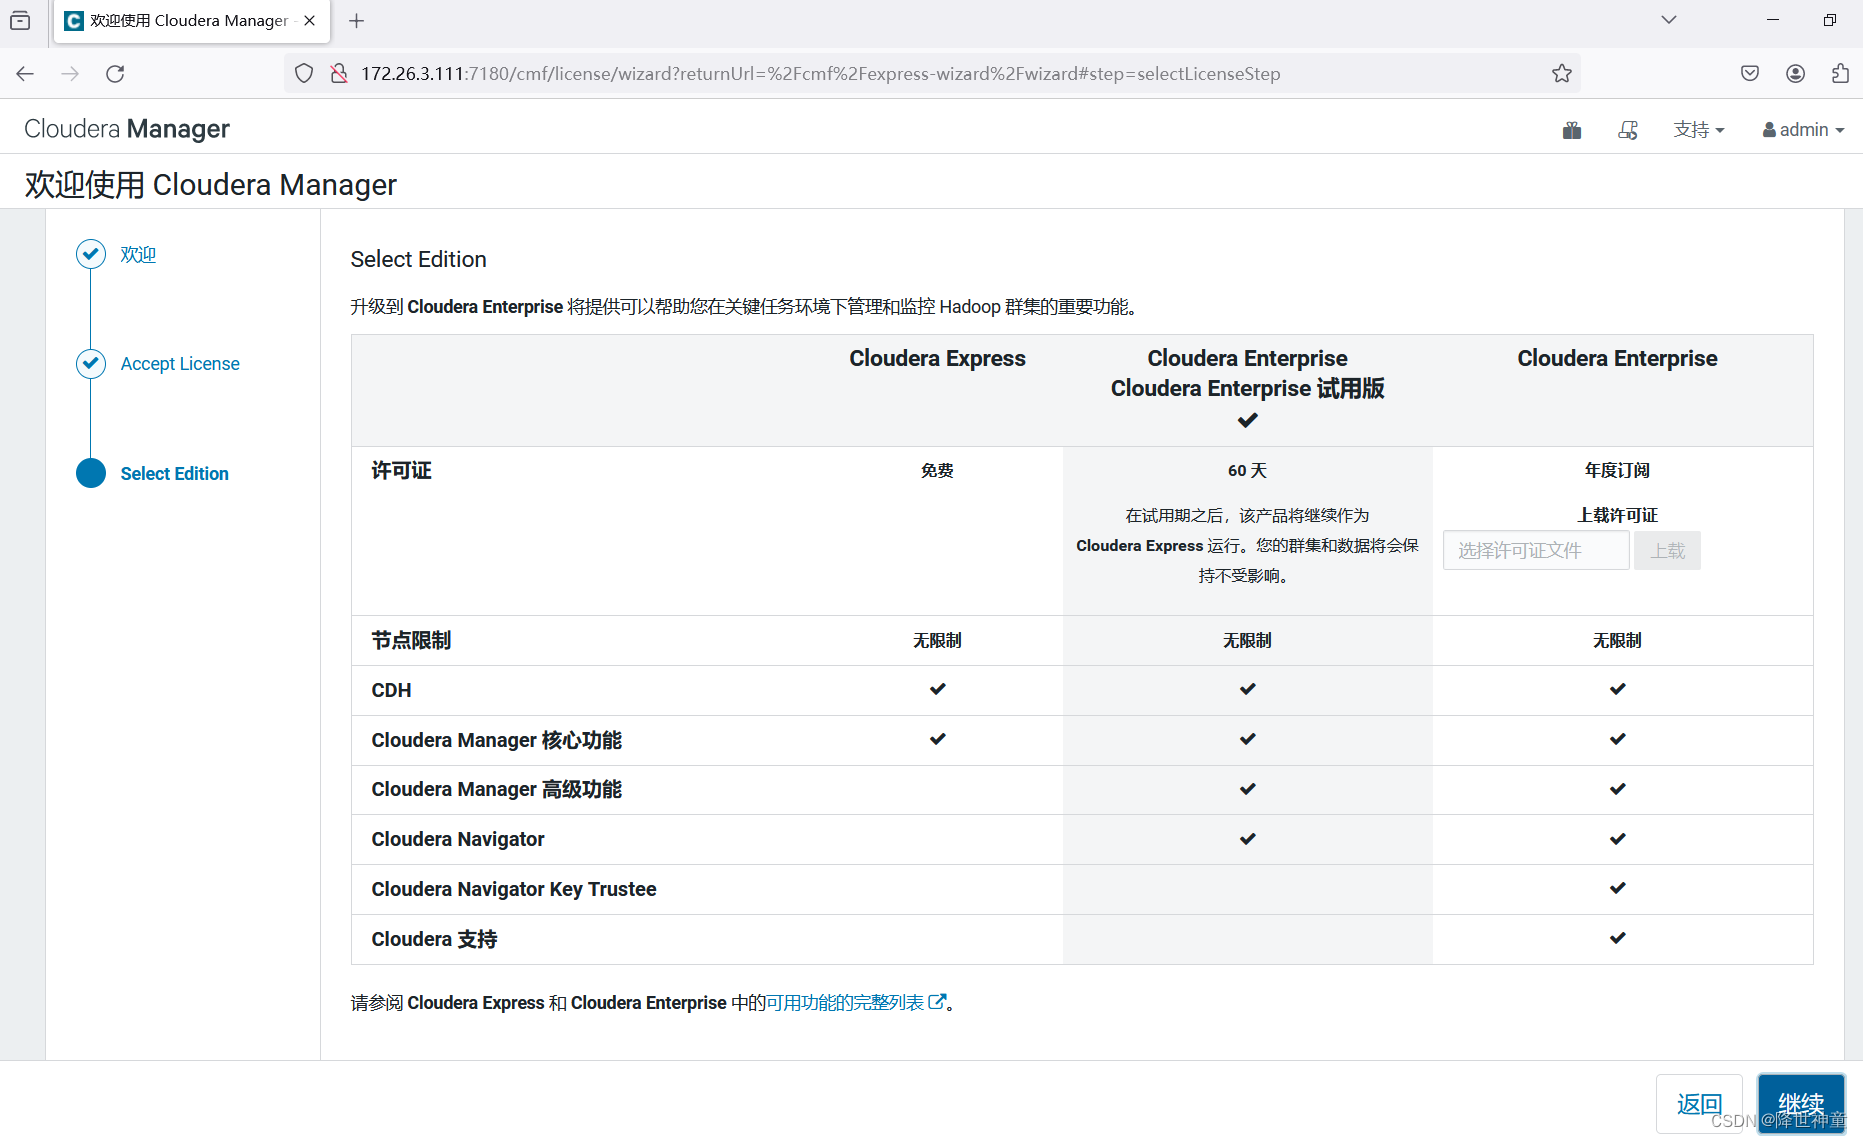Image resolution: width=1863 pixels, height=1139 pixels.
Task: Click the insecure connection lock icon
Action: tap(339, 73)
